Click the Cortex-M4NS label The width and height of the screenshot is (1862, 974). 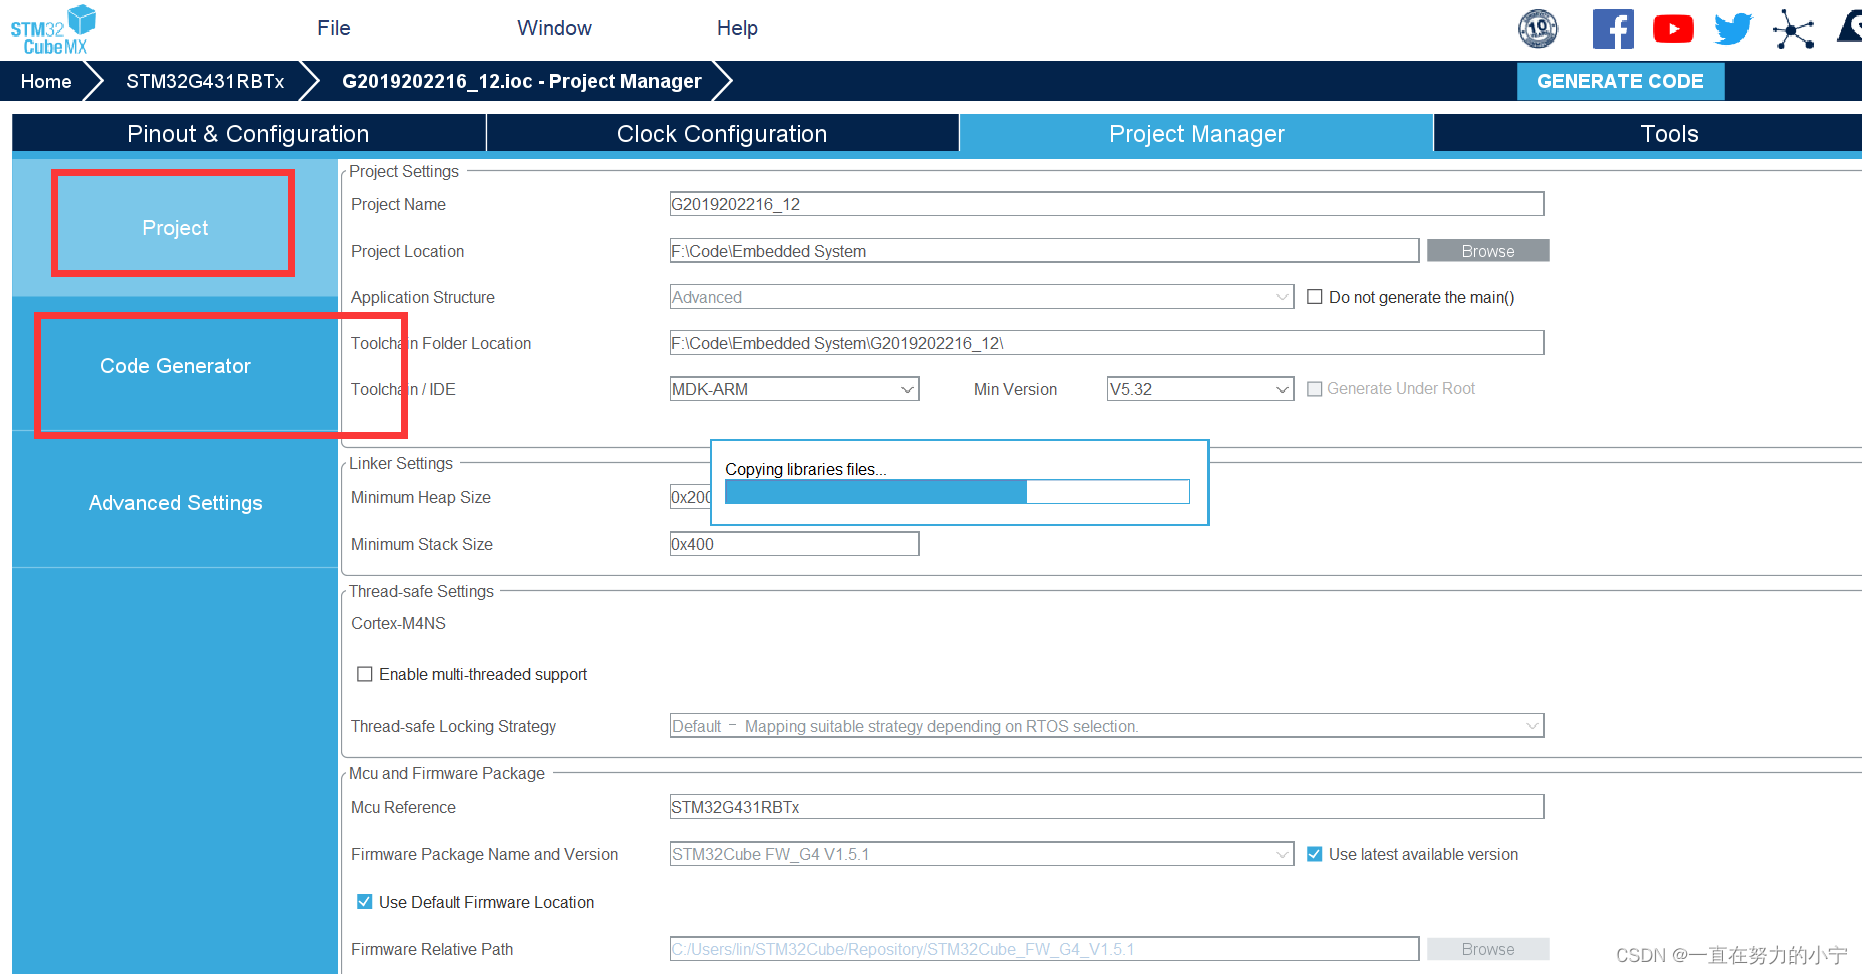[398, 623]
